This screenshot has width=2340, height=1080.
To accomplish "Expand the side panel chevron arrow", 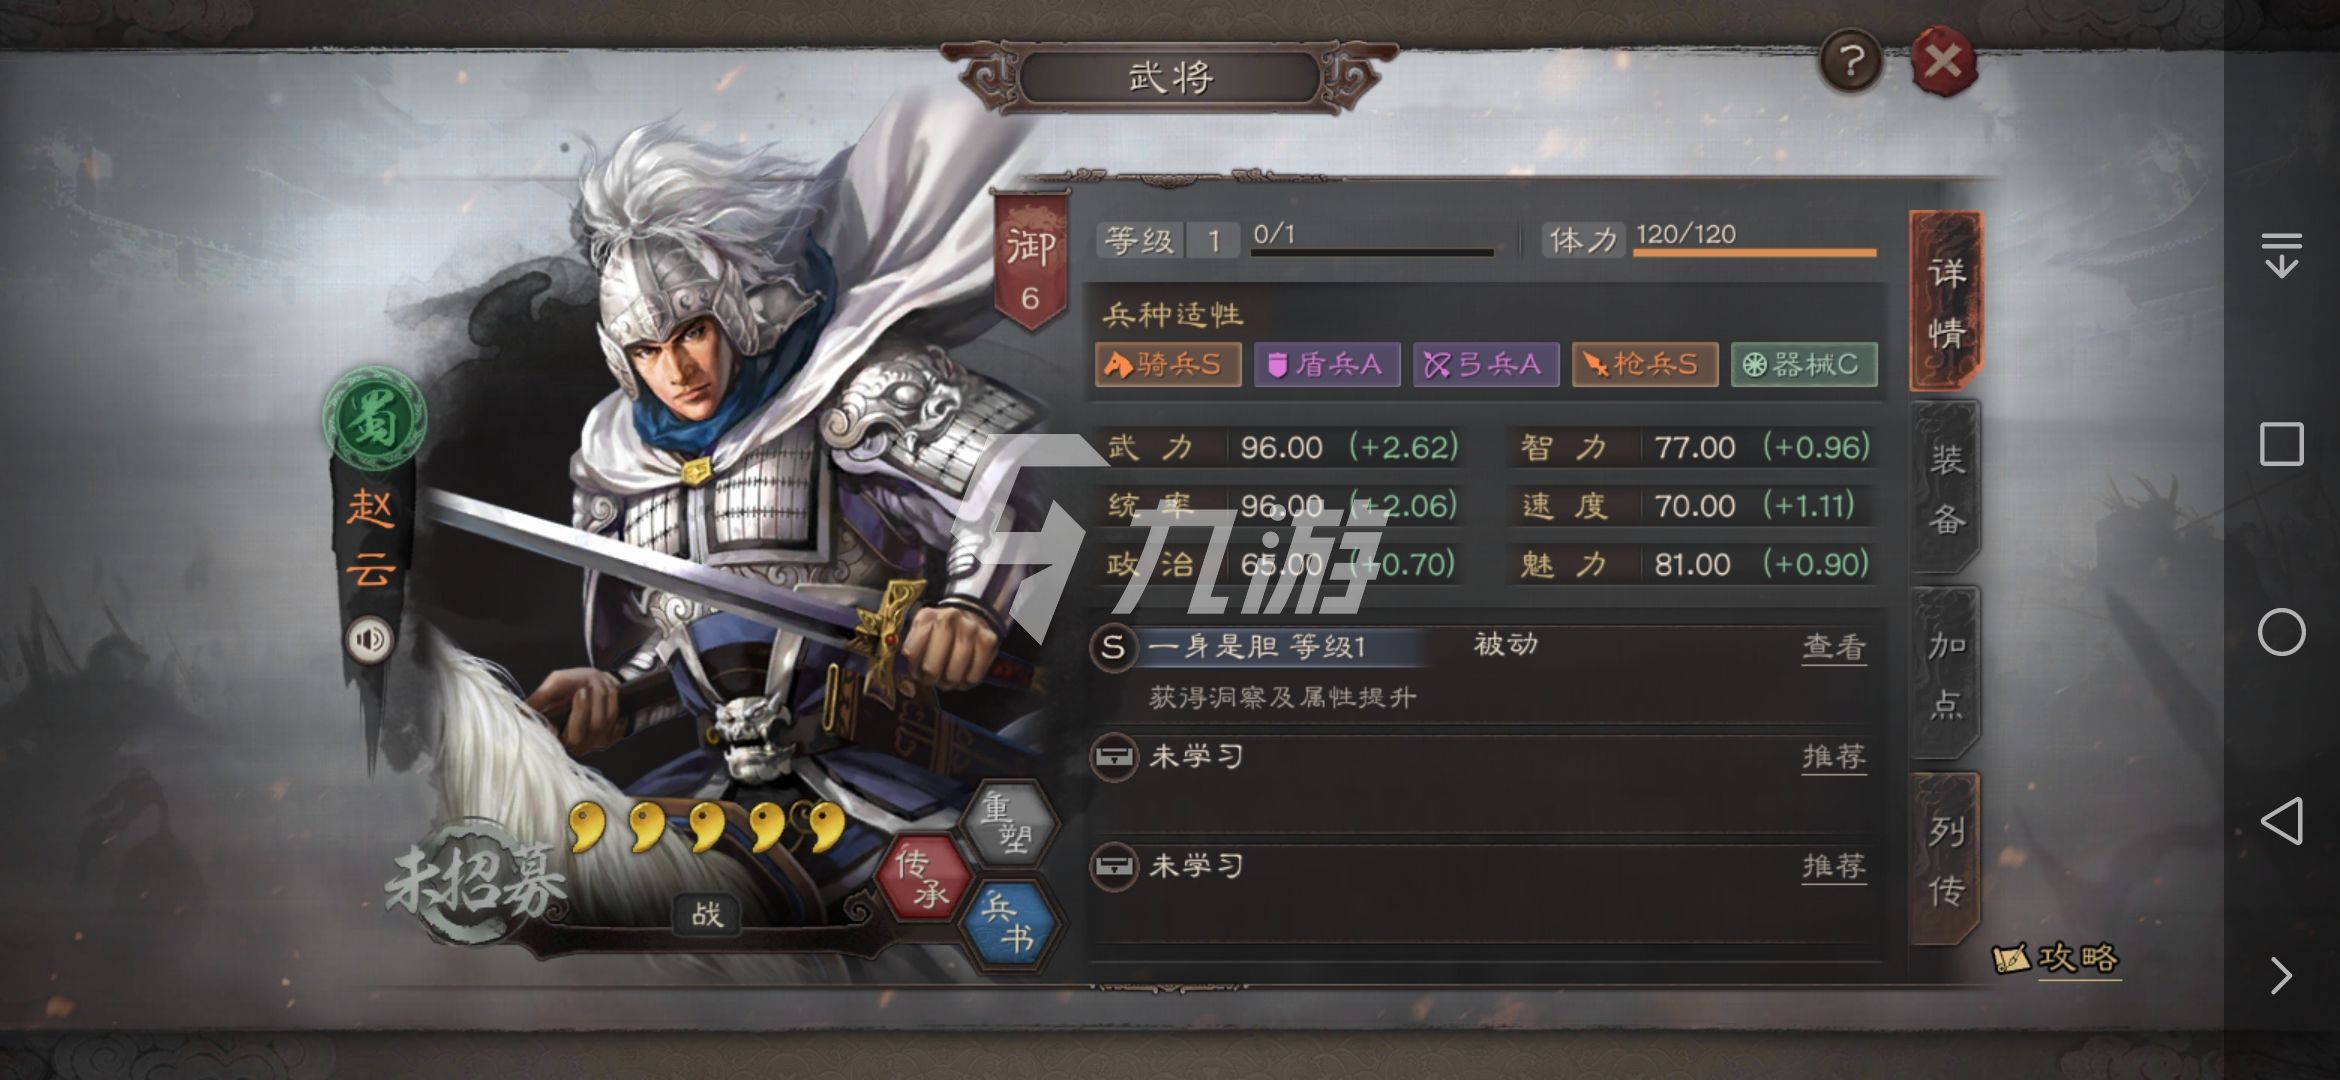I will (x=2281, y=975).
